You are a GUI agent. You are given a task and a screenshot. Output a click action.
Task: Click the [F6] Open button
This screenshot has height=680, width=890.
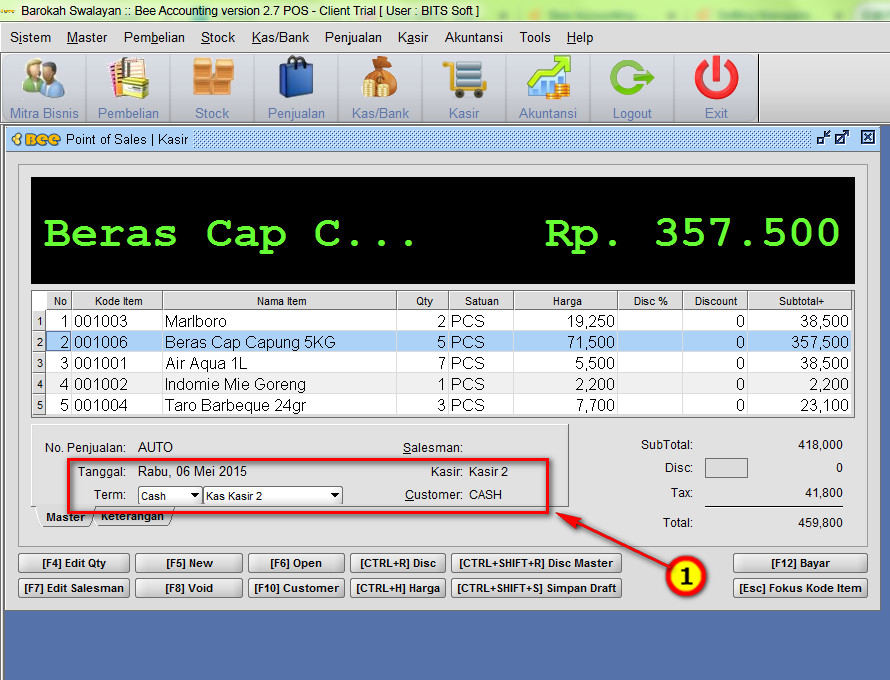(x=296, y=563)
